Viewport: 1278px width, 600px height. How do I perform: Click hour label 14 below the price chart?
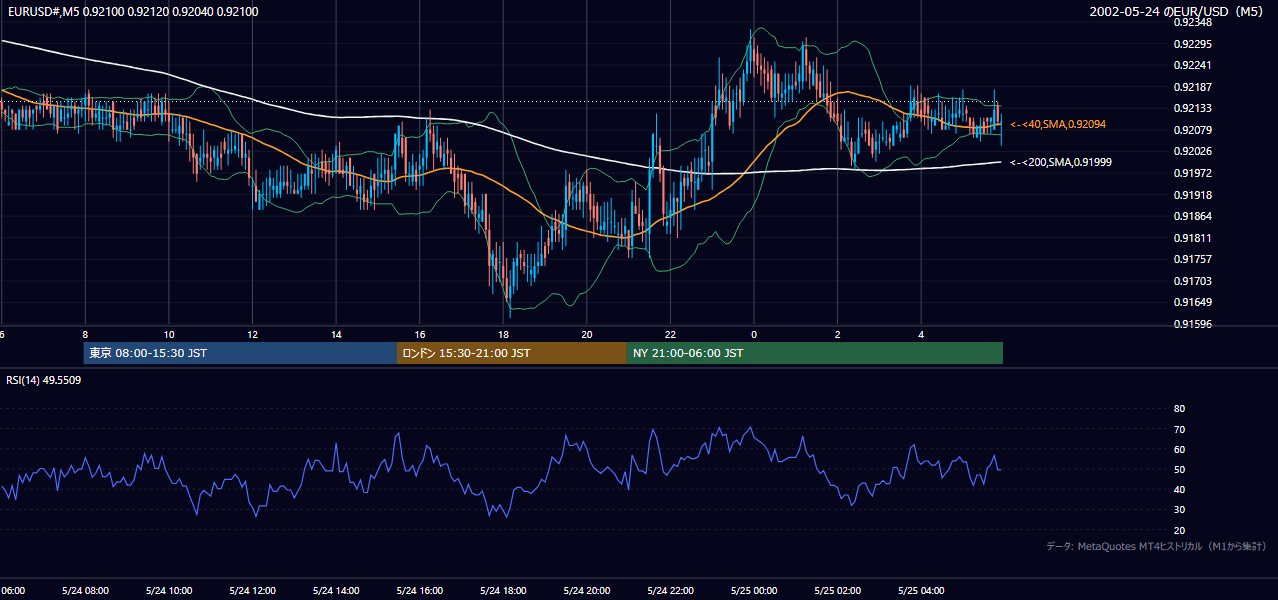click(x=336, y=334)
